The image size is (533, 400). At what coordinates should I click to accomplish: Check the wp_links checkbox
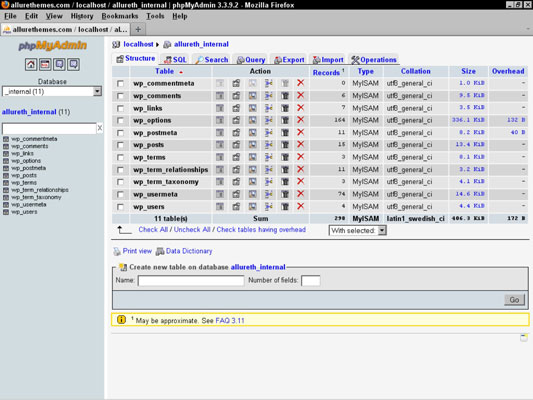click(x=120, y=108)
